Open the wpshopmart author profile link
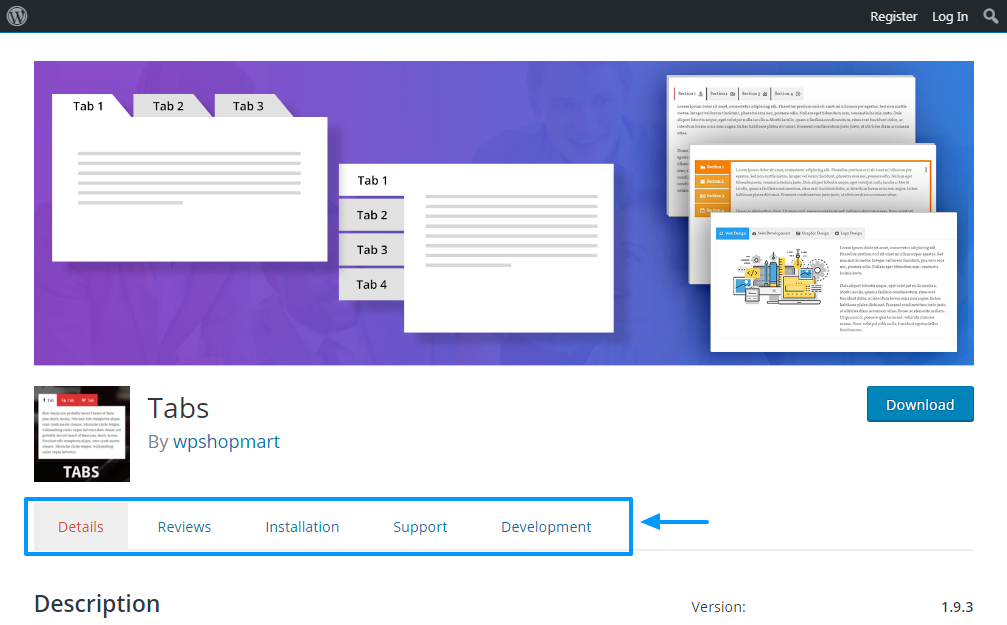 [226, 441]
